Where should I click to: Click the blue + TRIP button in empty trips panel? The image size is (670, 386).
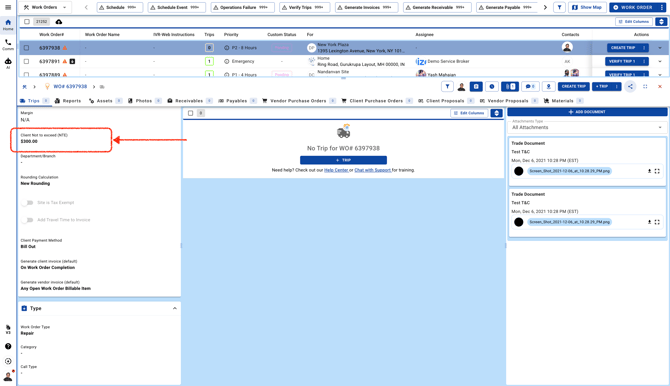click(x=343, y=160)
